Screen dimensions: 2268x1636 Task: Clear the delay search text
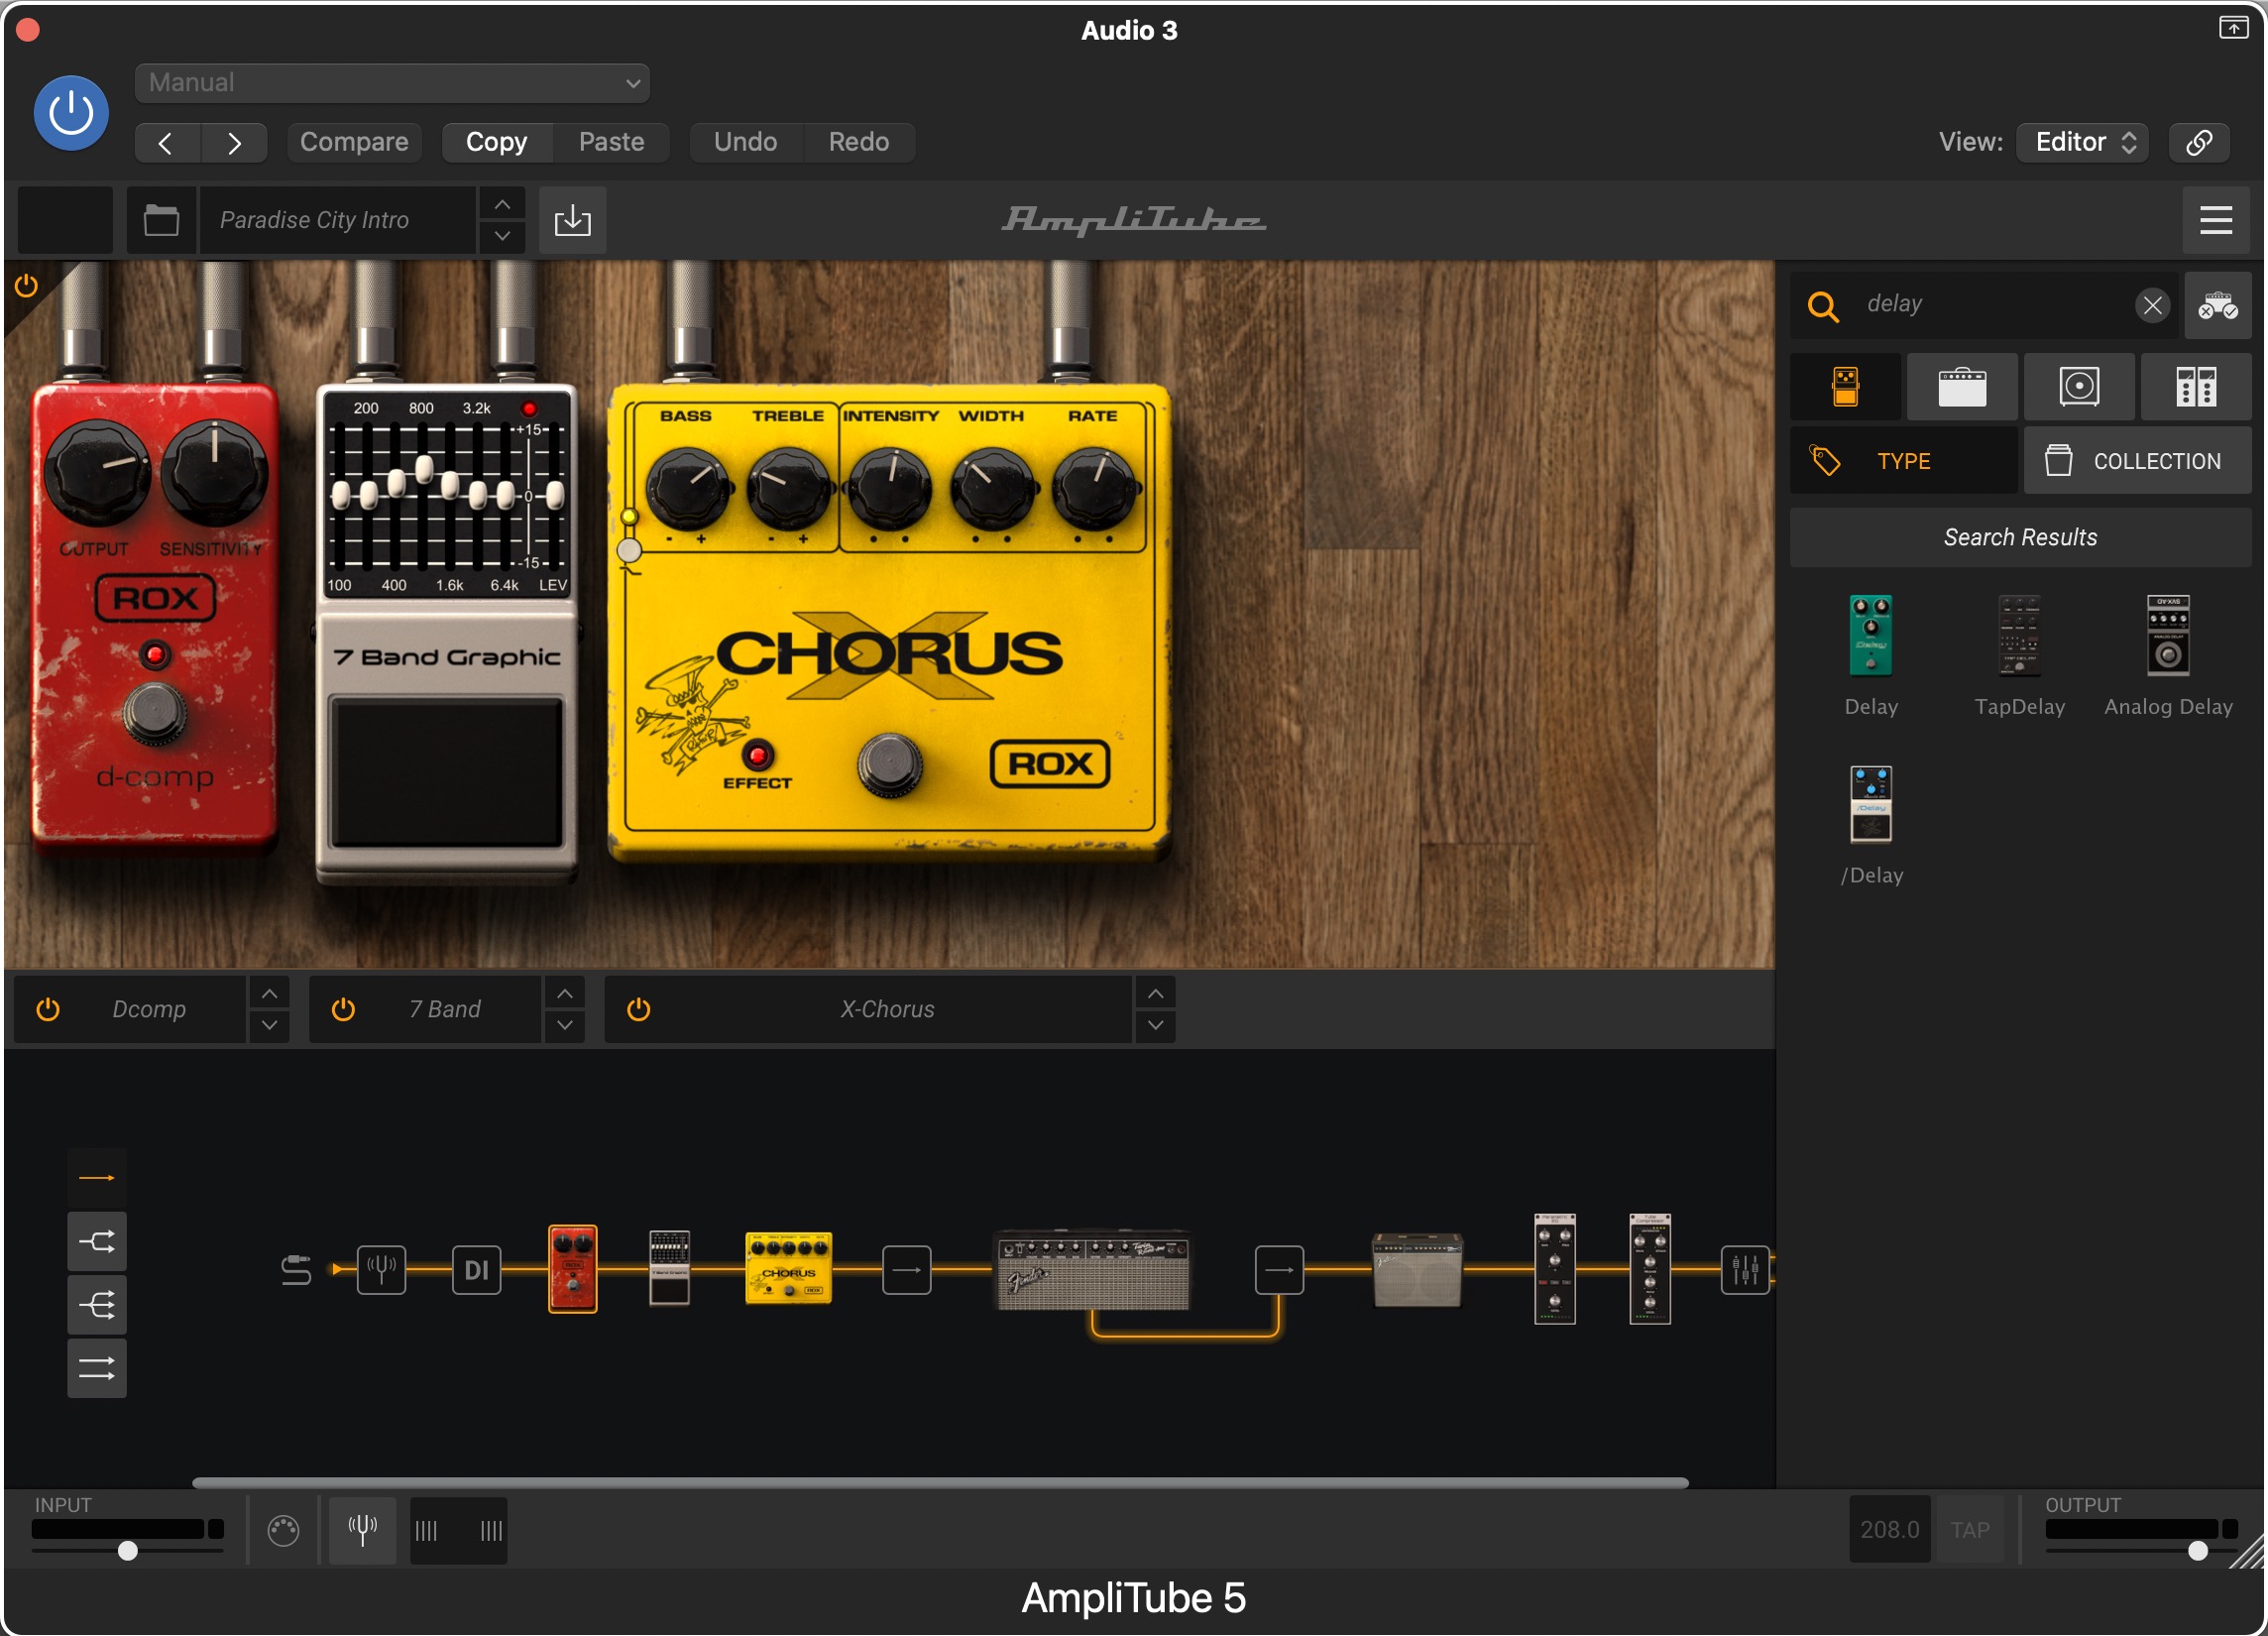click(2153, 305)
